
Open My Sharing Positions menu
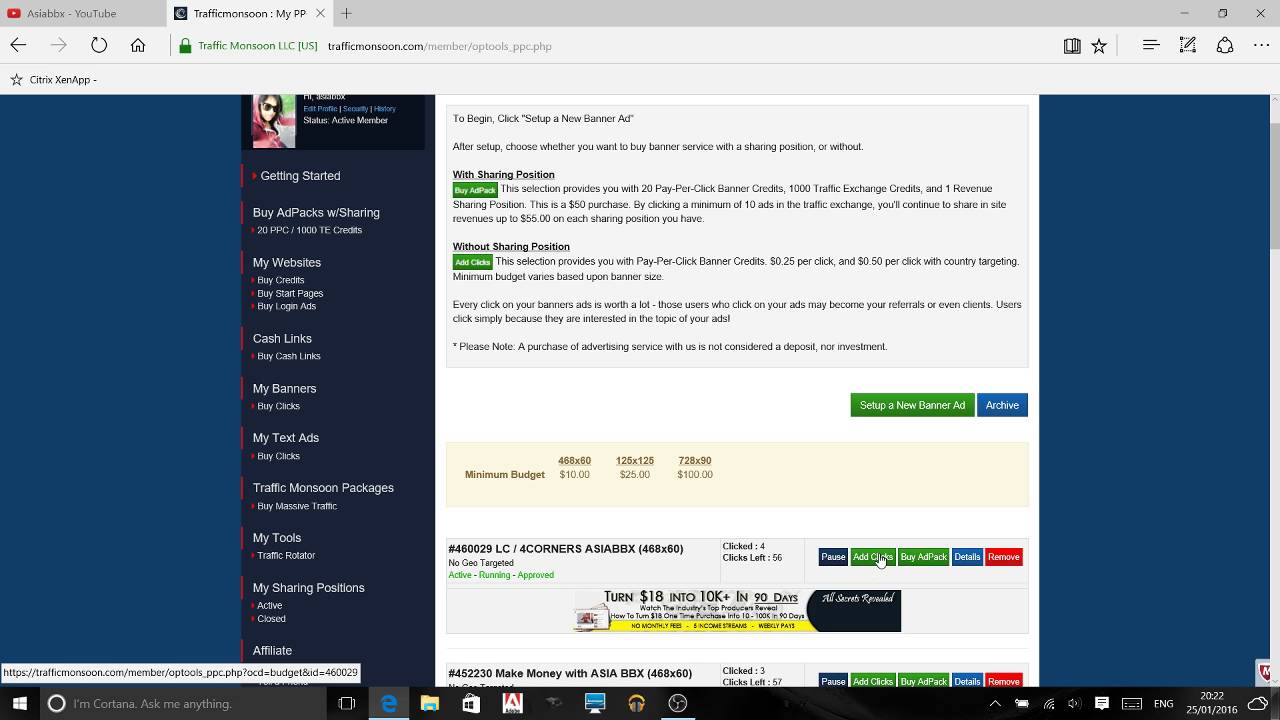(308, 587)
